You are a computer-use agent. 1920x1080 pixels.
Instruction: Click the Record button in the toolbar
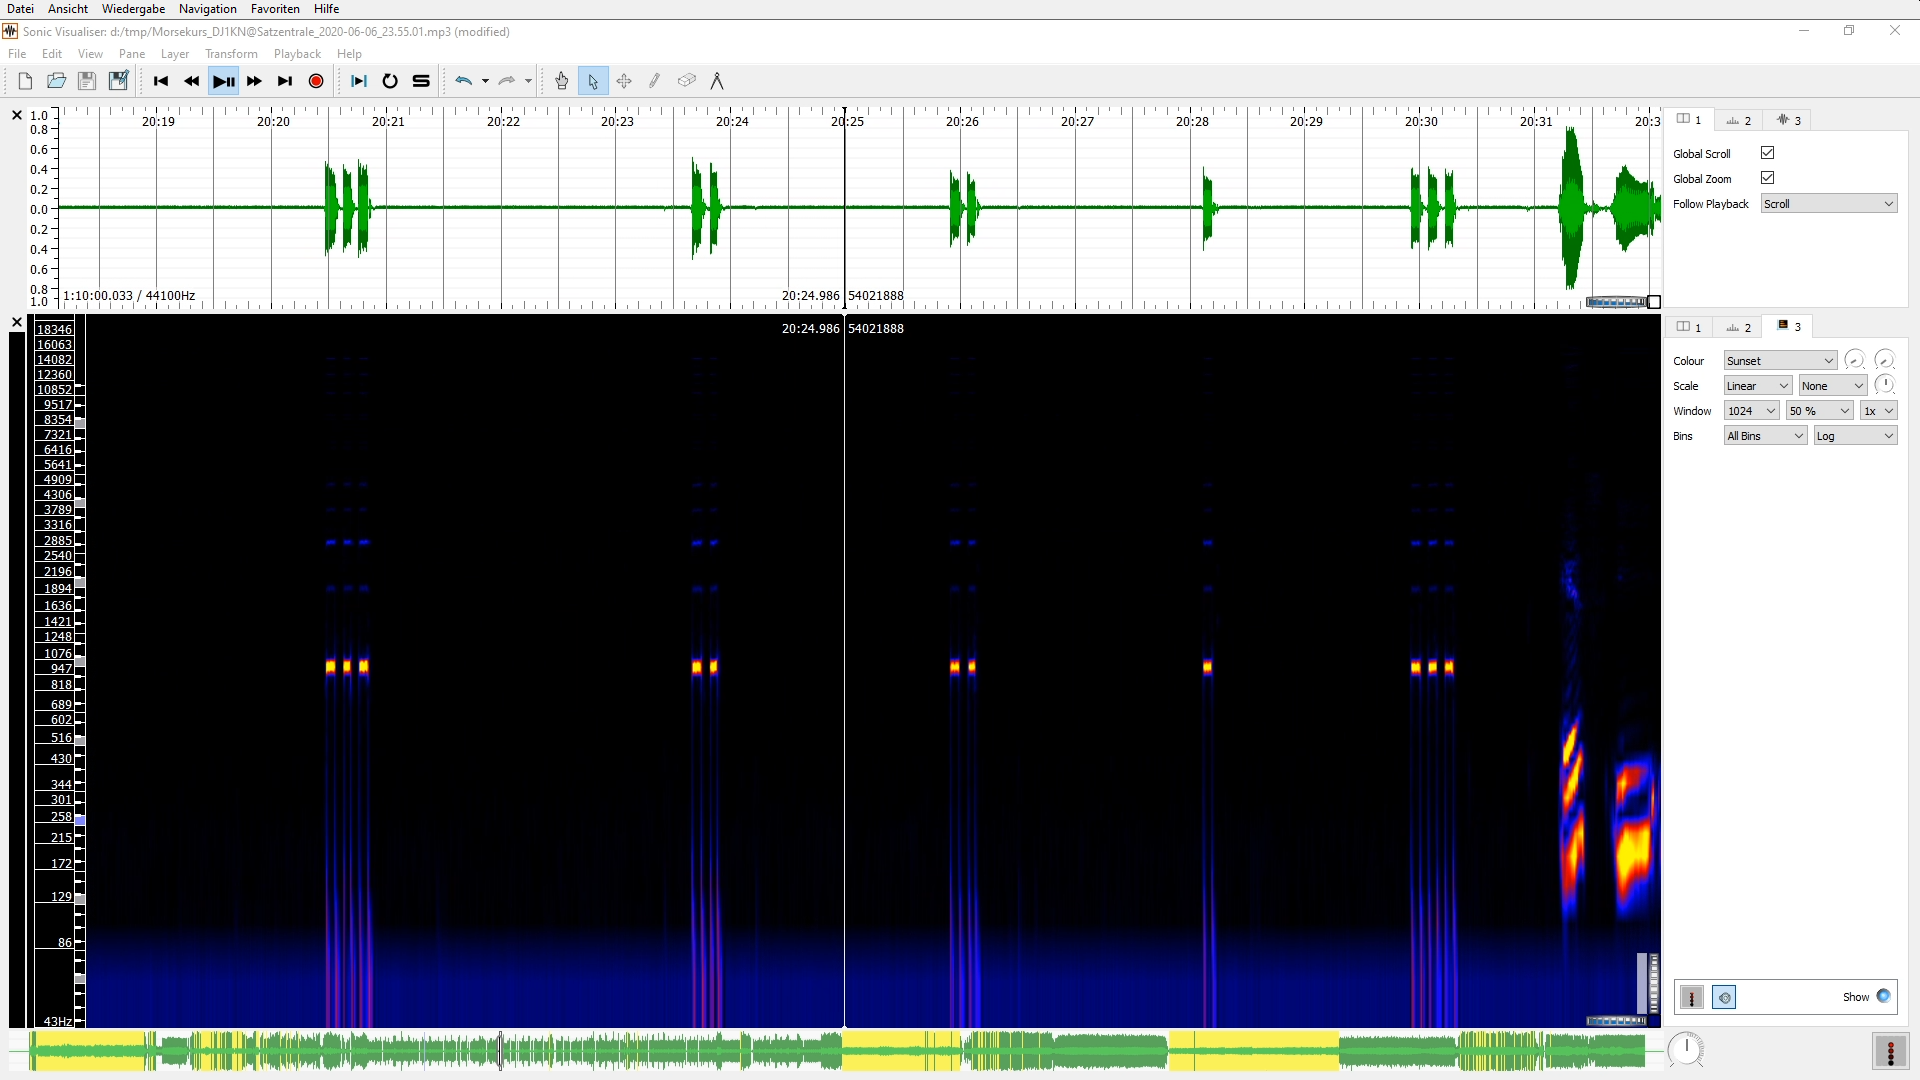[316, 81]
